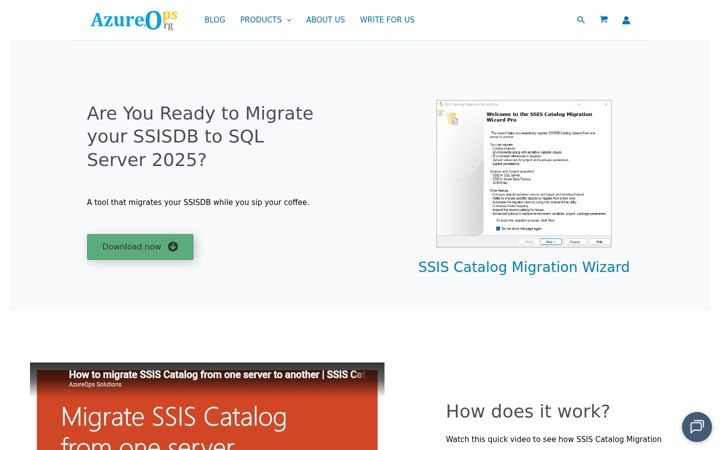Select the "Watch this quick video" paragraph
This screenshot has width=720, height=450.
pyautogui.click(x=554, y=439)
